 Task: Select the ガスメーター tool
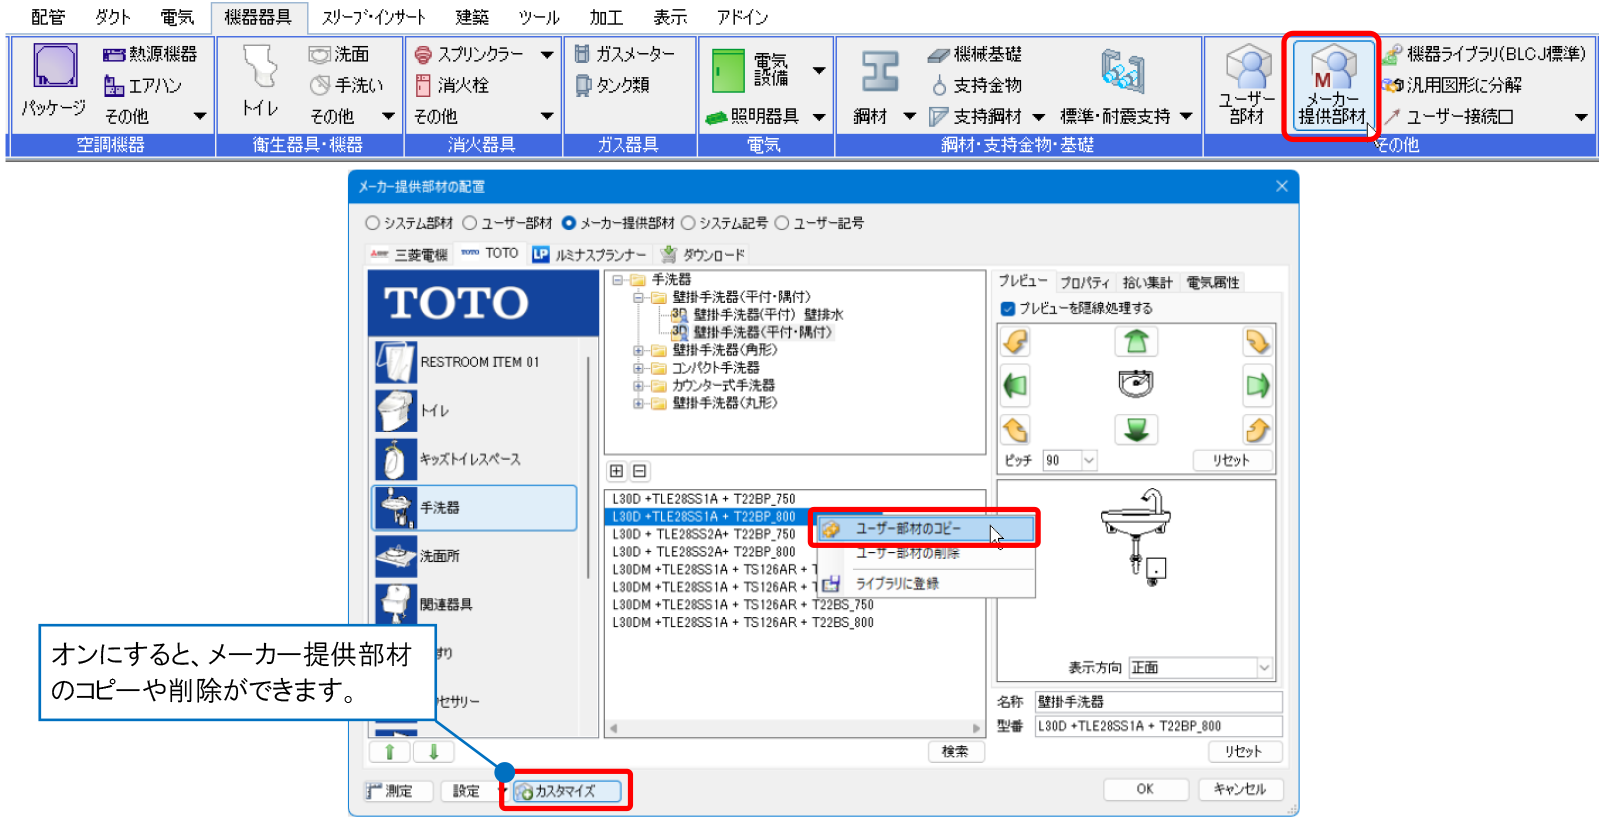[625, 54]
